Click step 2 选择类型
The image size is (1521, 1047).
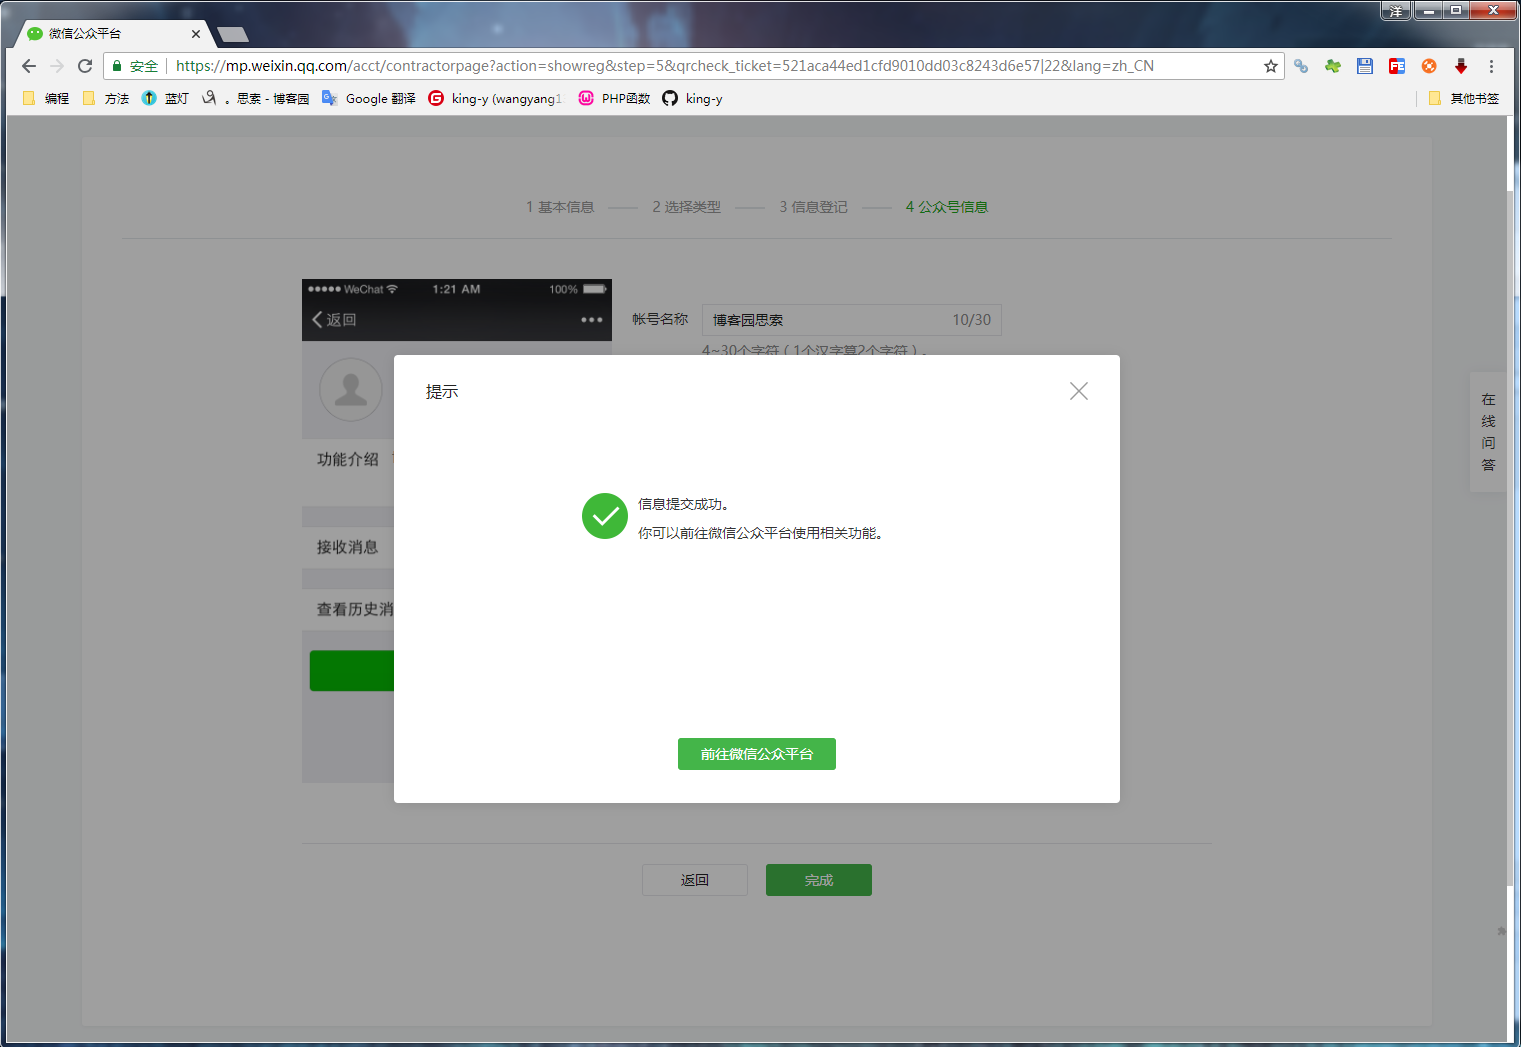coord(686,207)
